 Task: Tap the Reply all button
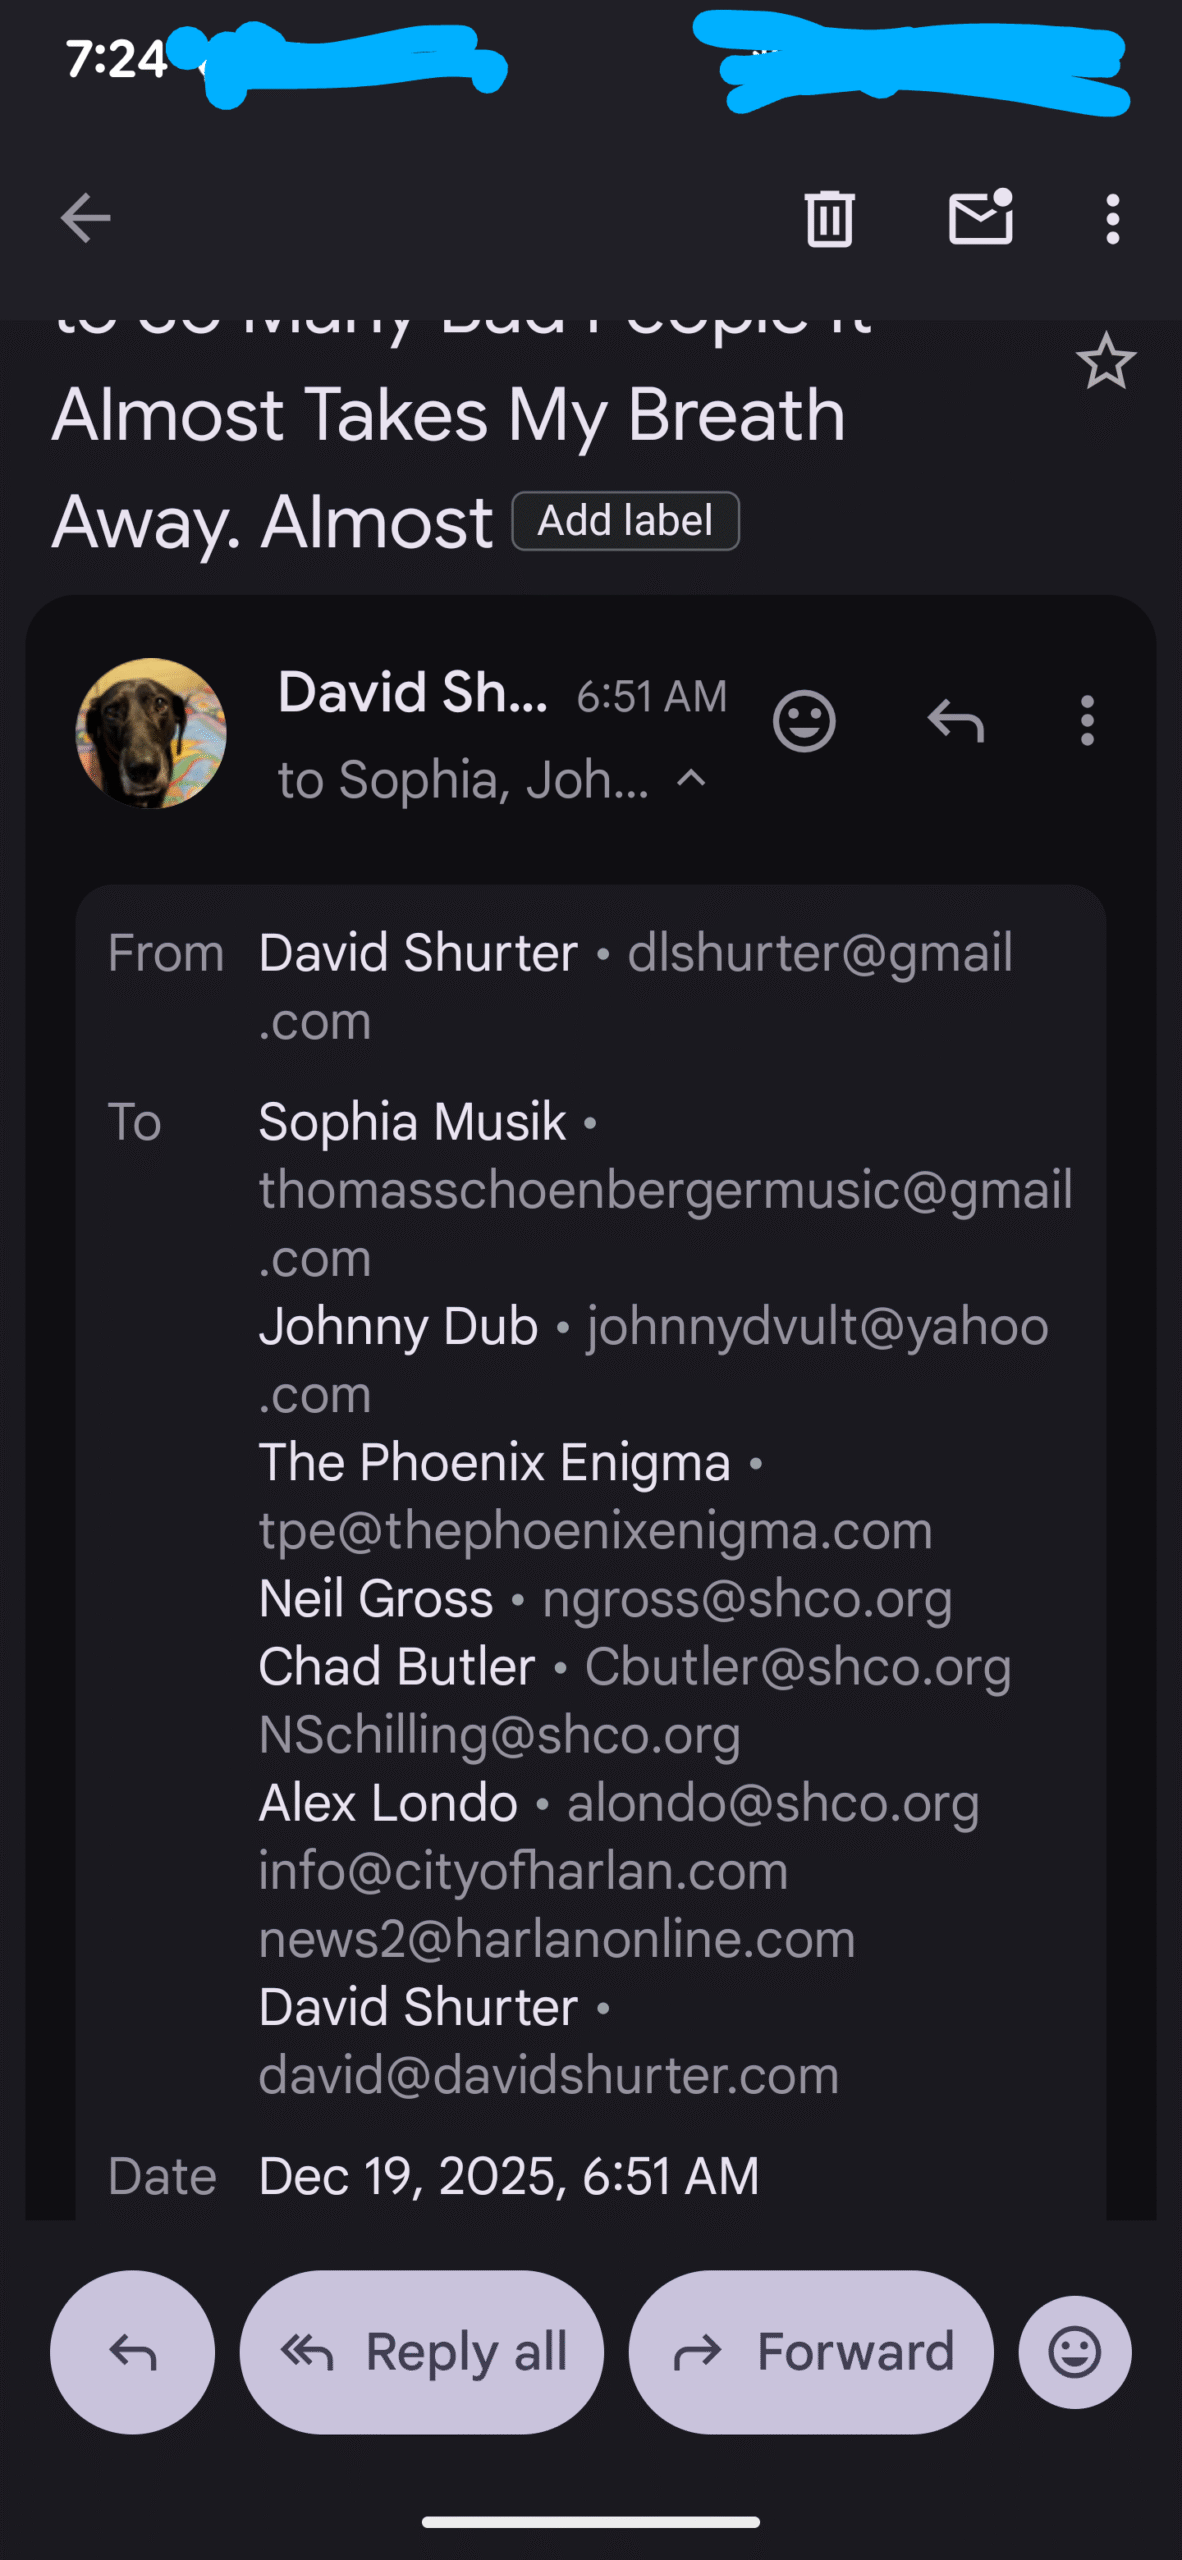coord(422,2352)
